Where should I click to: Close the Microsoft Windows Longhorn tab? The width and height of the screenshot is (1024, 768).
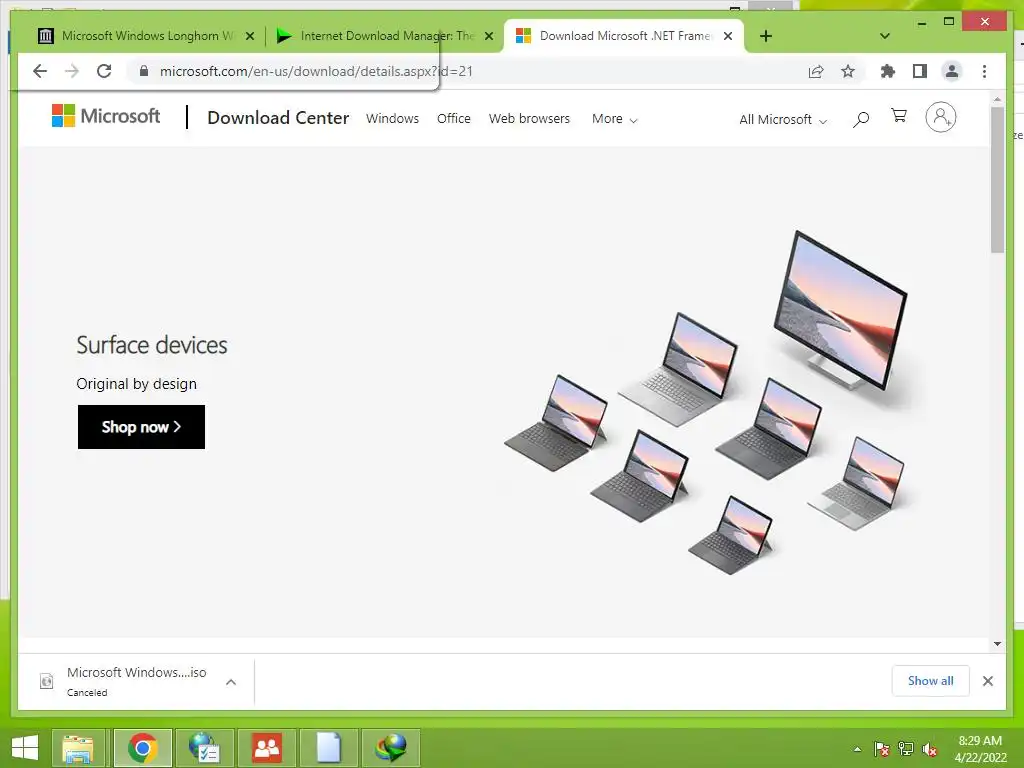tap(249, 37)
